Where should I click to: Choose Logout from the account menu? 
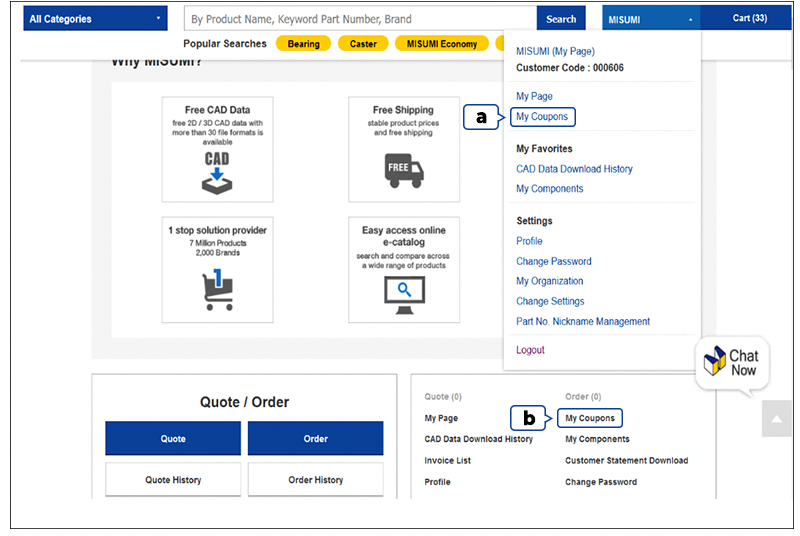pos(530,350)
